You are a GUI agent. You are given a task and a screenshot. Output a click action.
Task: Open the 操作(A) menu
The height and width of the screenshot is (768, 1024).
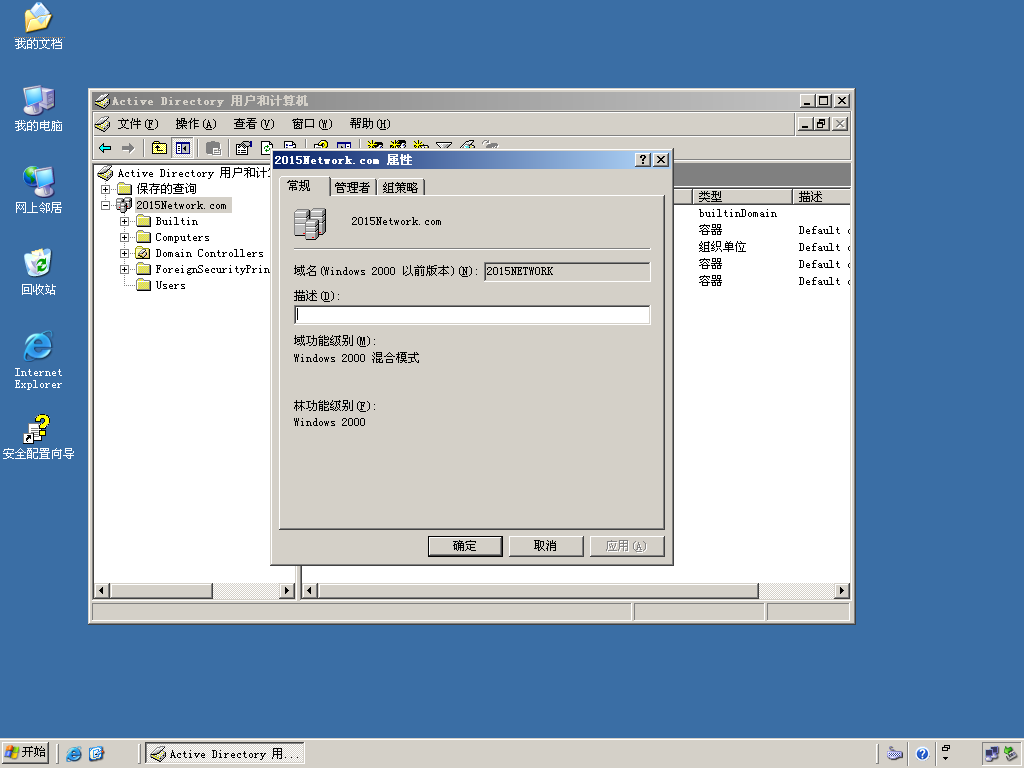pos(195,123)
